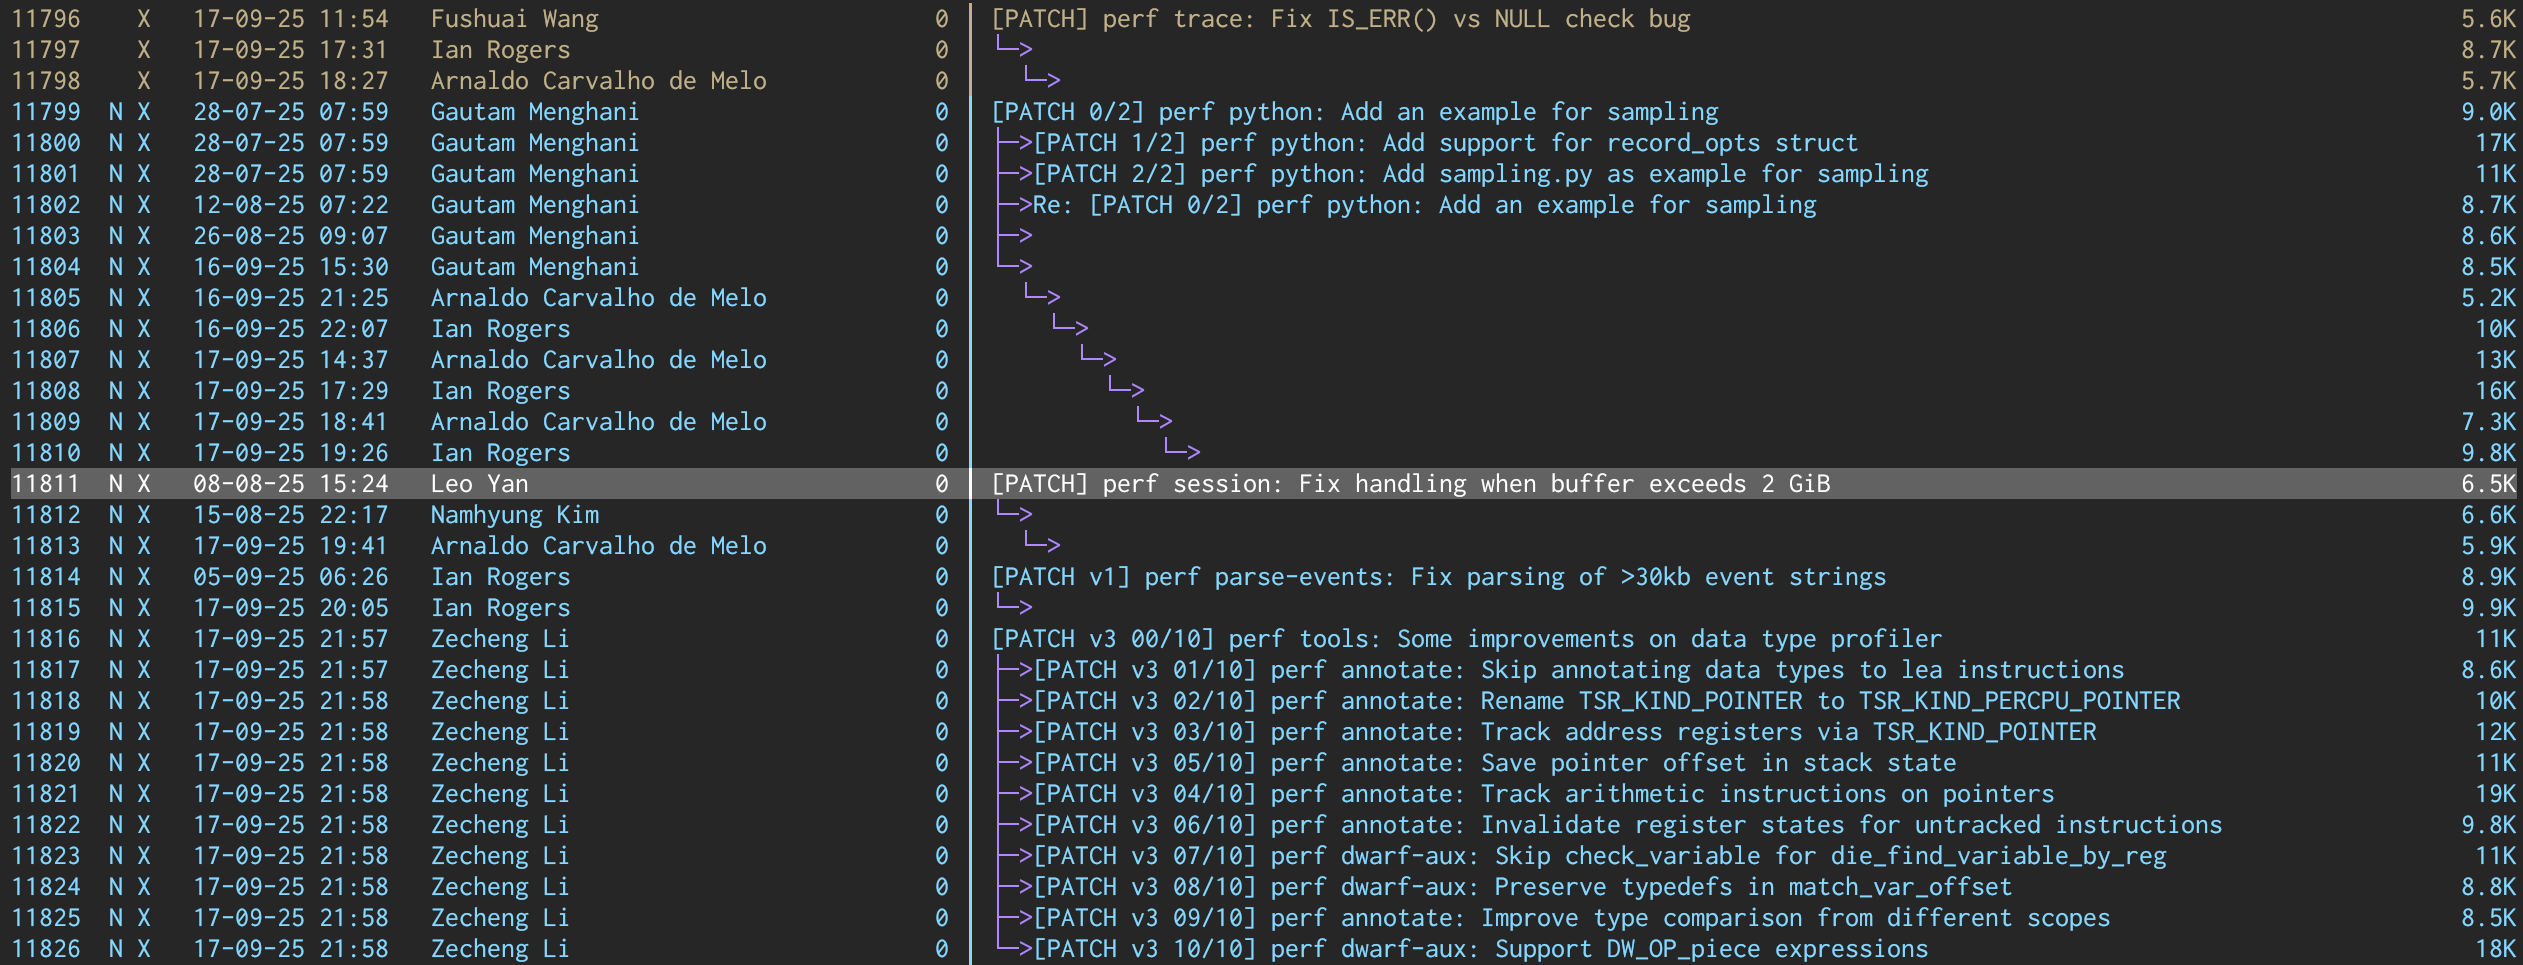Click the thread arrow on message 11797
Screen dimensions: 2523x965
pyautogui.click(x=1014, y=49)
